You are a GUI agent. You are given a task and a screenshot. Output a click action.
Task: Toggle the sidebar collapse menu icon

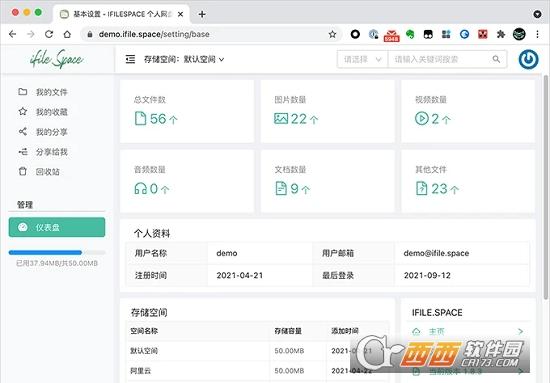point(130,59)
